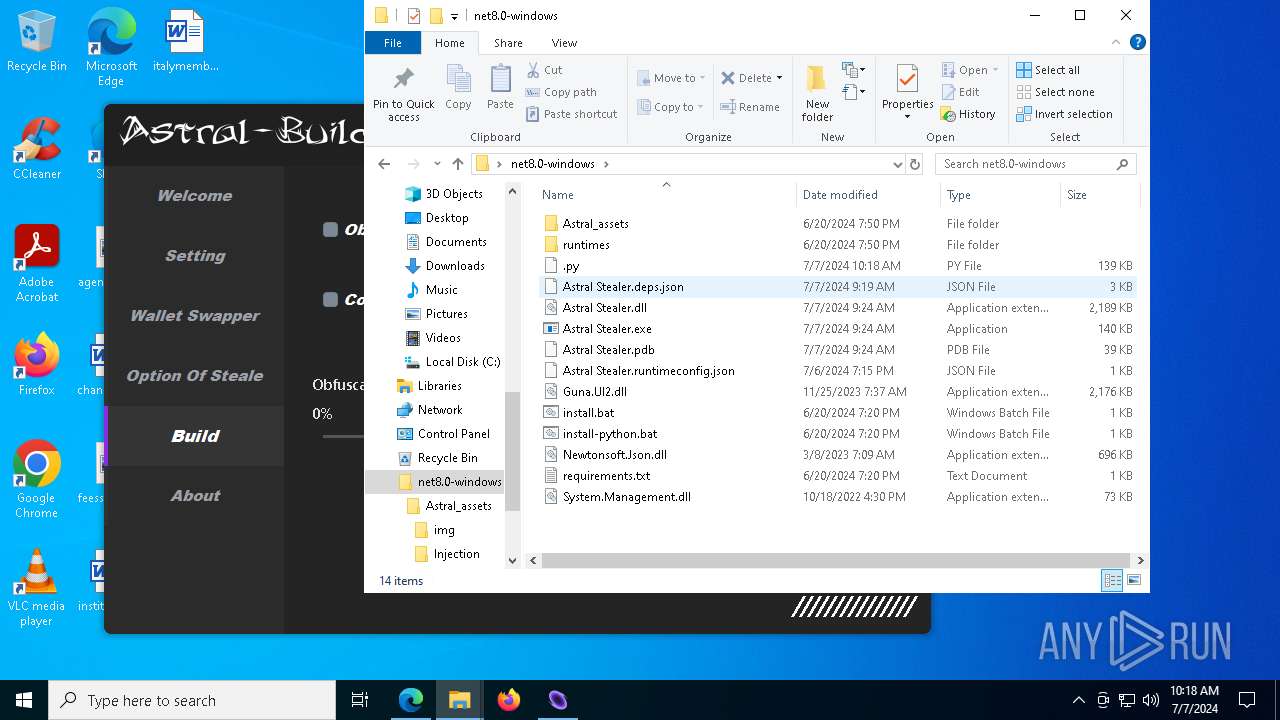Switch to Details view layout icon
Viewport: 1280px width, 720px height.
(1112, 581)
